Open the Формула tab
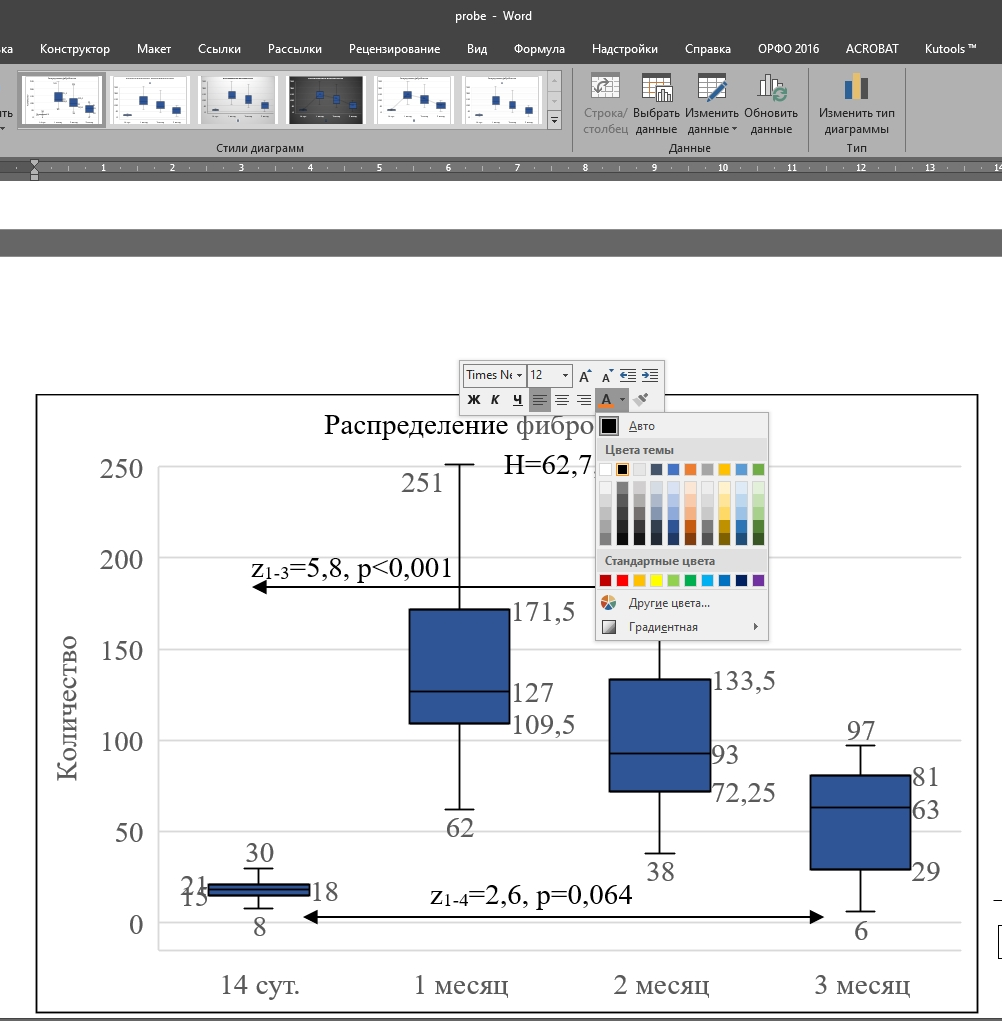Viewport: 1002px width, 1021px height. point(538,49)
